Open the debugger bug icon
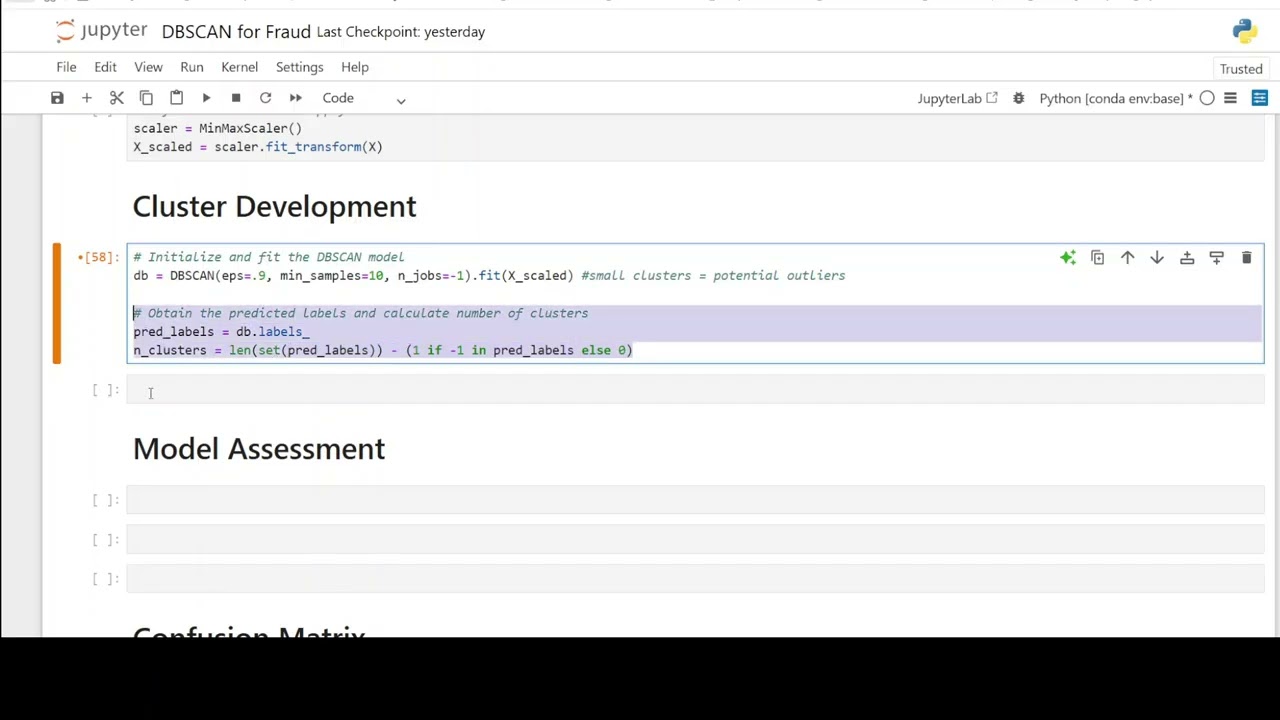The height and width of the screenshot is (720, 1280). (1018, 98)
